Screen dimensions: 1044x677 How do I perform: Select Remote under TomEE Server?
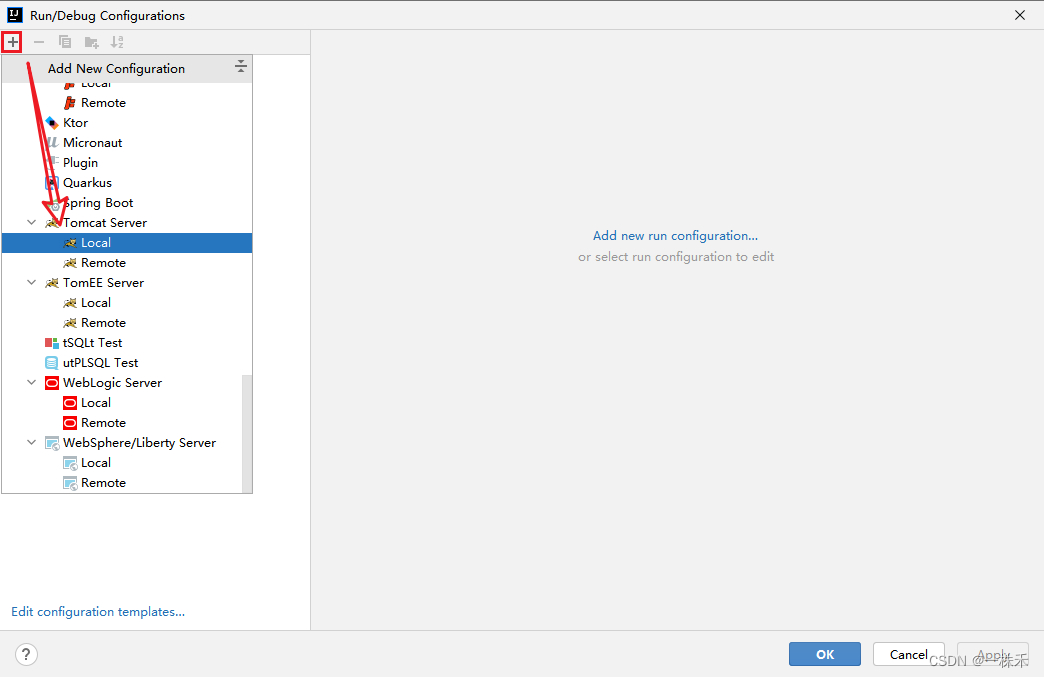[x=127, y=323]
